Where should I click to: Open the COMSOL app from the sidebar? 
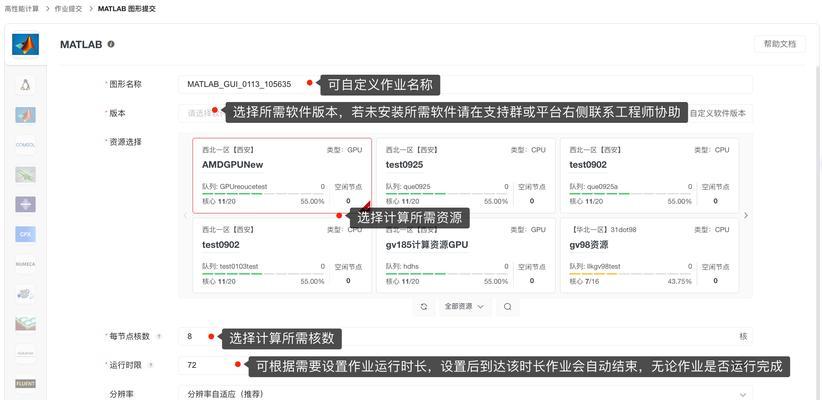click(x=25, y=145)
